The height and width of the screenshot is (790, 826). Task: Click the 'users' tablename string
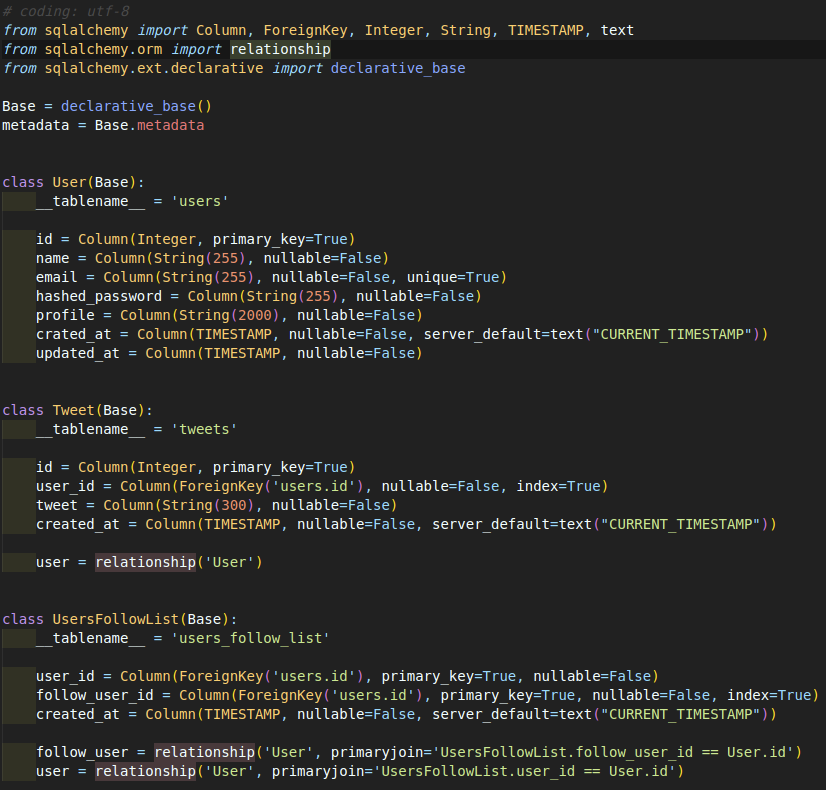point(200,201)
